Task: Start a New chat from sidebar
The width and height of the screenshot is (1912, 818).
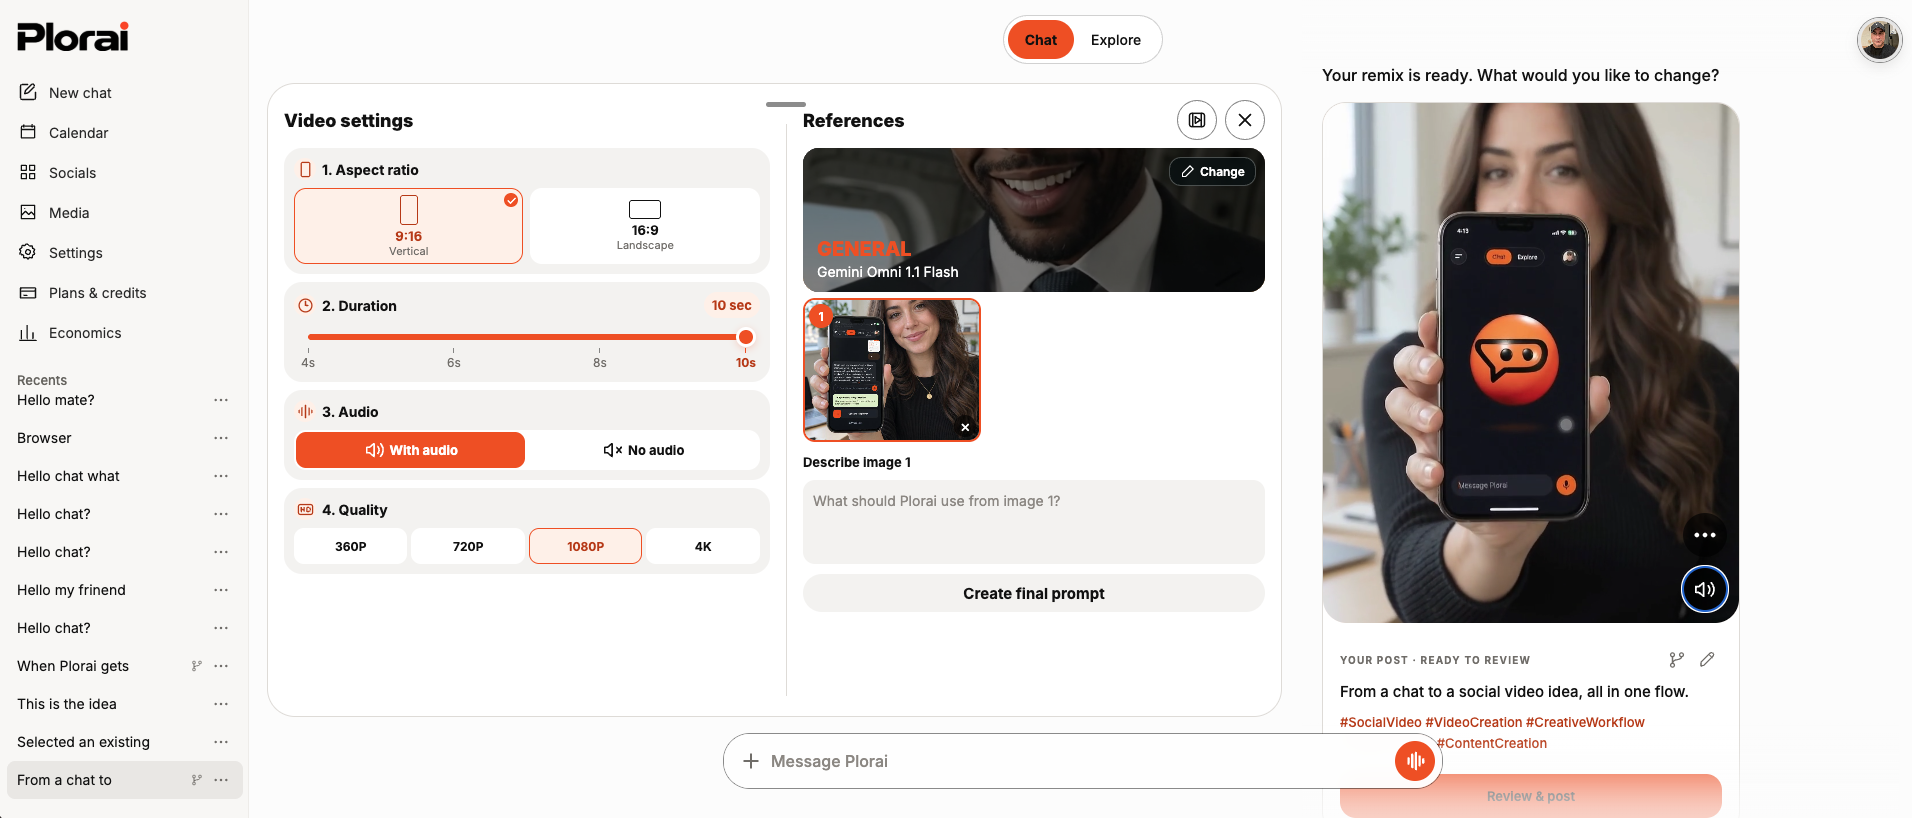Action: (x=65, y=93)
